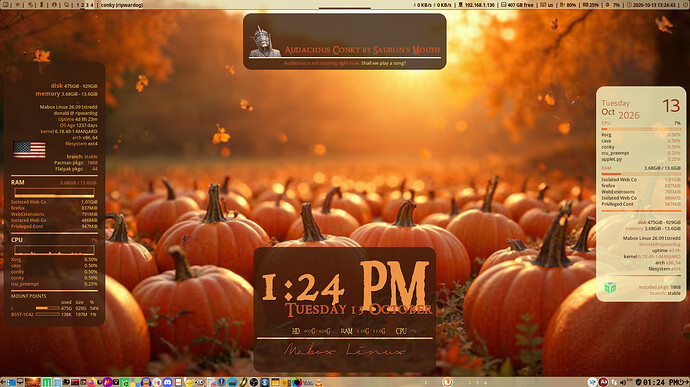
Task: Open VLC media player cone icon
Action: point(319,382)
